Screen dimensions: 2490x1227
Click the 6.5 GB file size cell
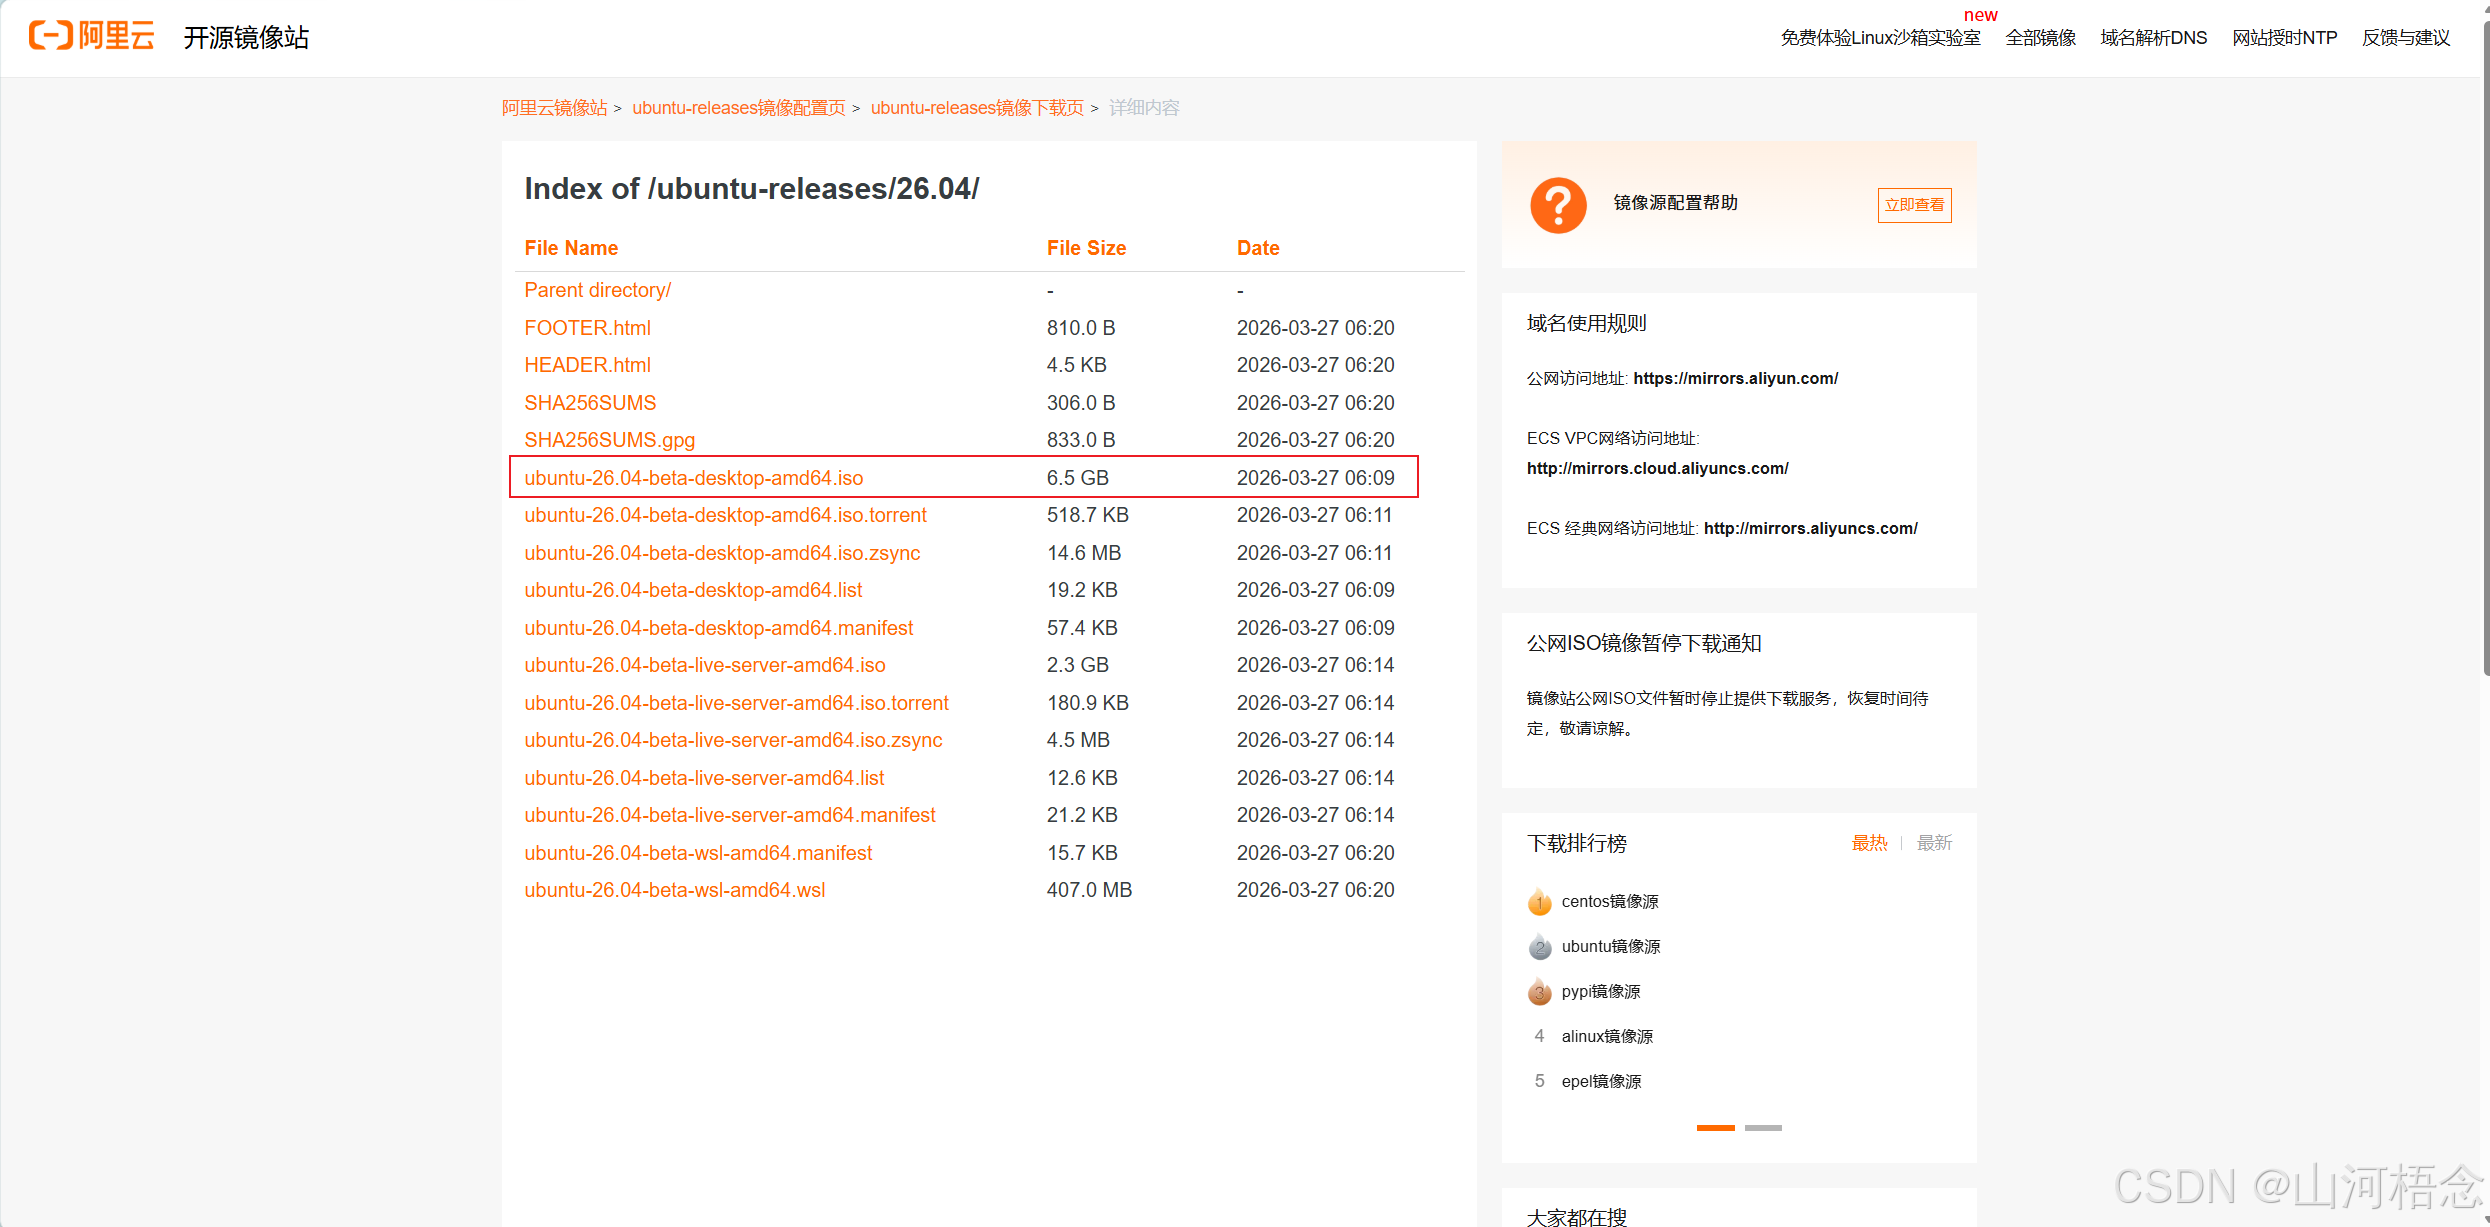pos(1077,478)
